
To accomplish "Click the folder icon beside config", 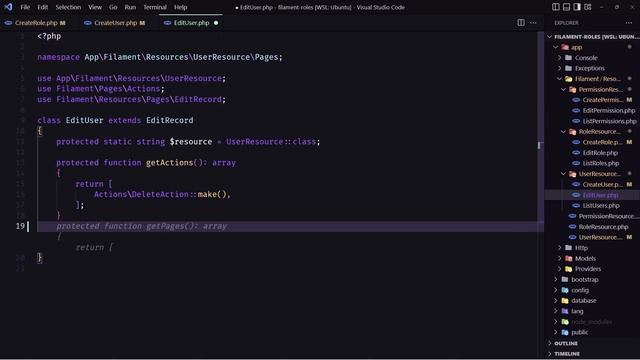I will [565, 290].
